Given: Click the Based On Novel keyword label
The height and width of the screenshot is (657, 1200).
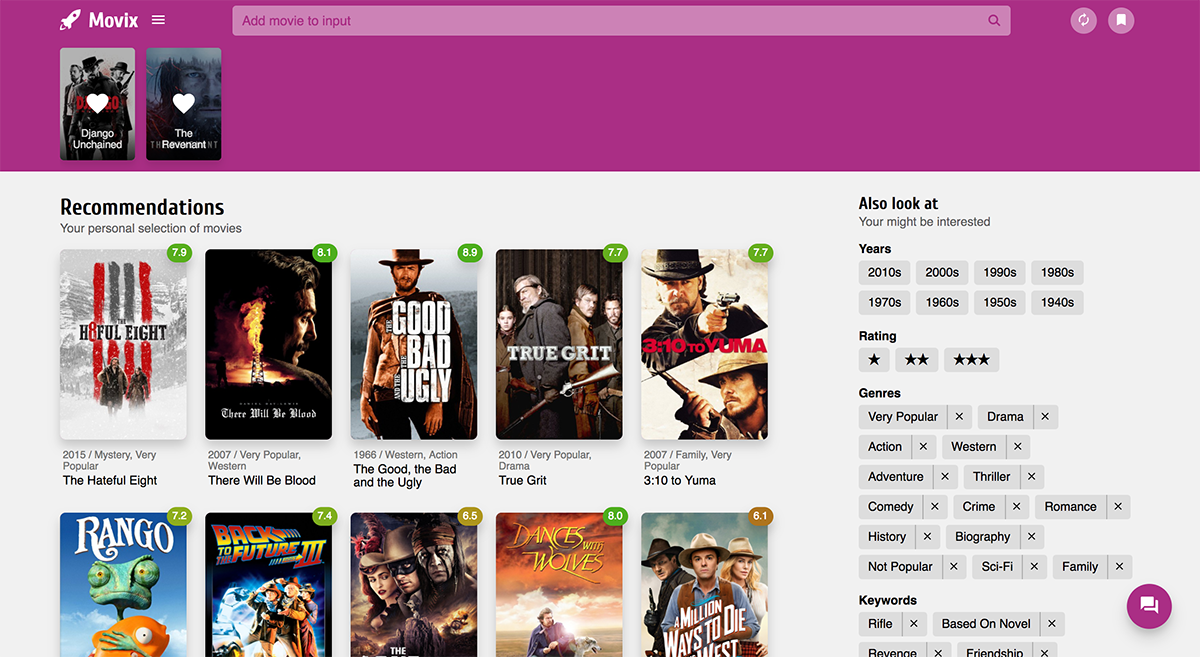Looking at the screenshot, I should point(986,624).
